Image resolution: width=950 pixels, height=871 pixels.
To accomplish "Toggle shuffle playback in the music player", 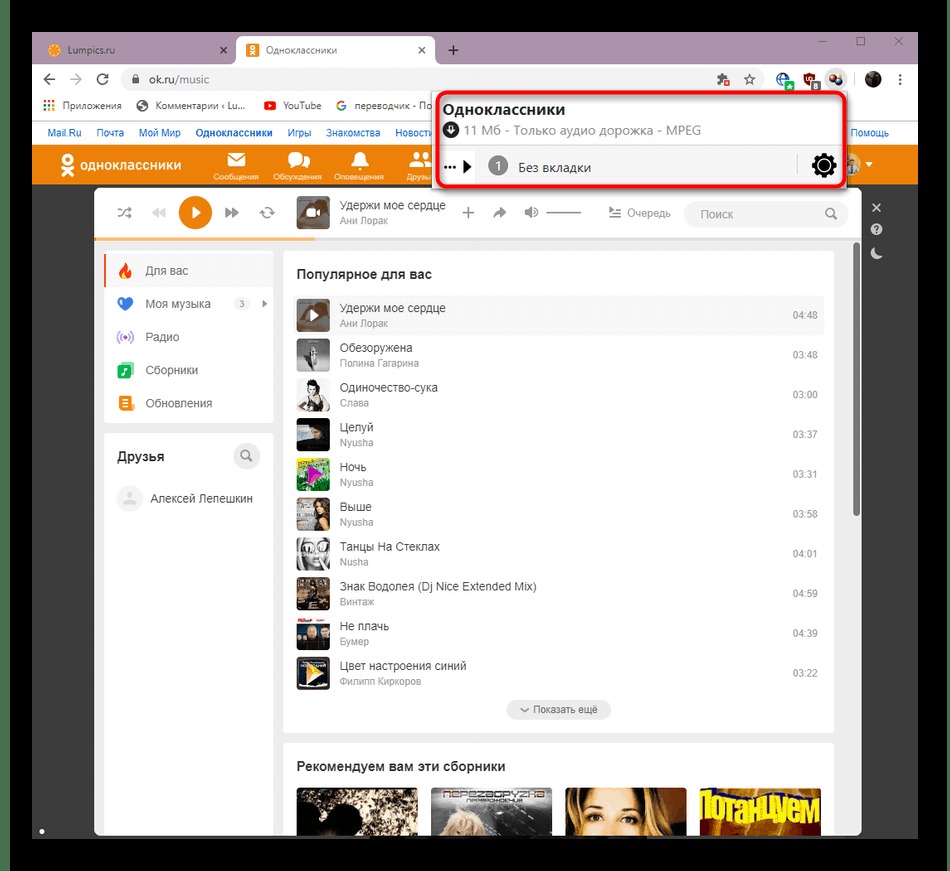I will (x=124, y=213).
